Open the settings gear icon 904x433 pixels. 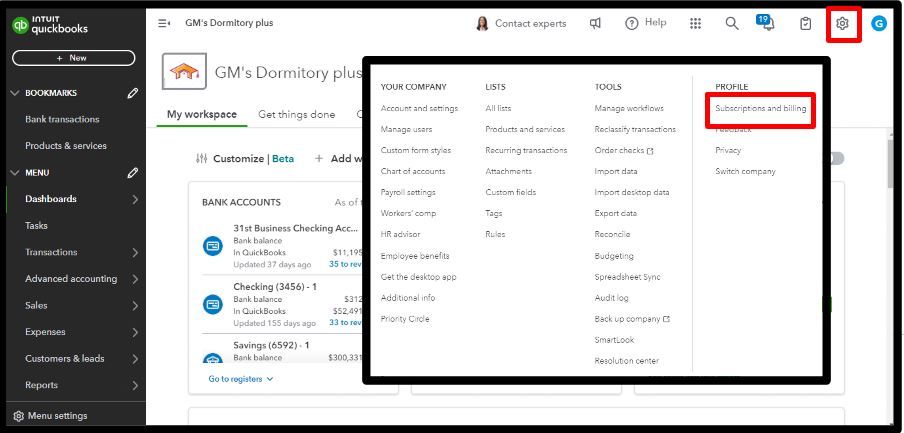(x=842, y=24)
